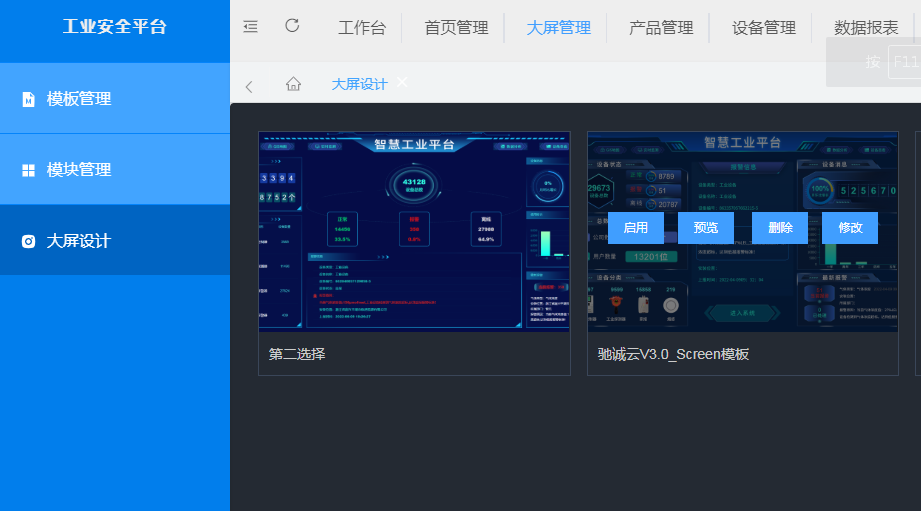Click the 预览 button on the template
The width and height of the screenshot is (921, 511).
point(705,228)
